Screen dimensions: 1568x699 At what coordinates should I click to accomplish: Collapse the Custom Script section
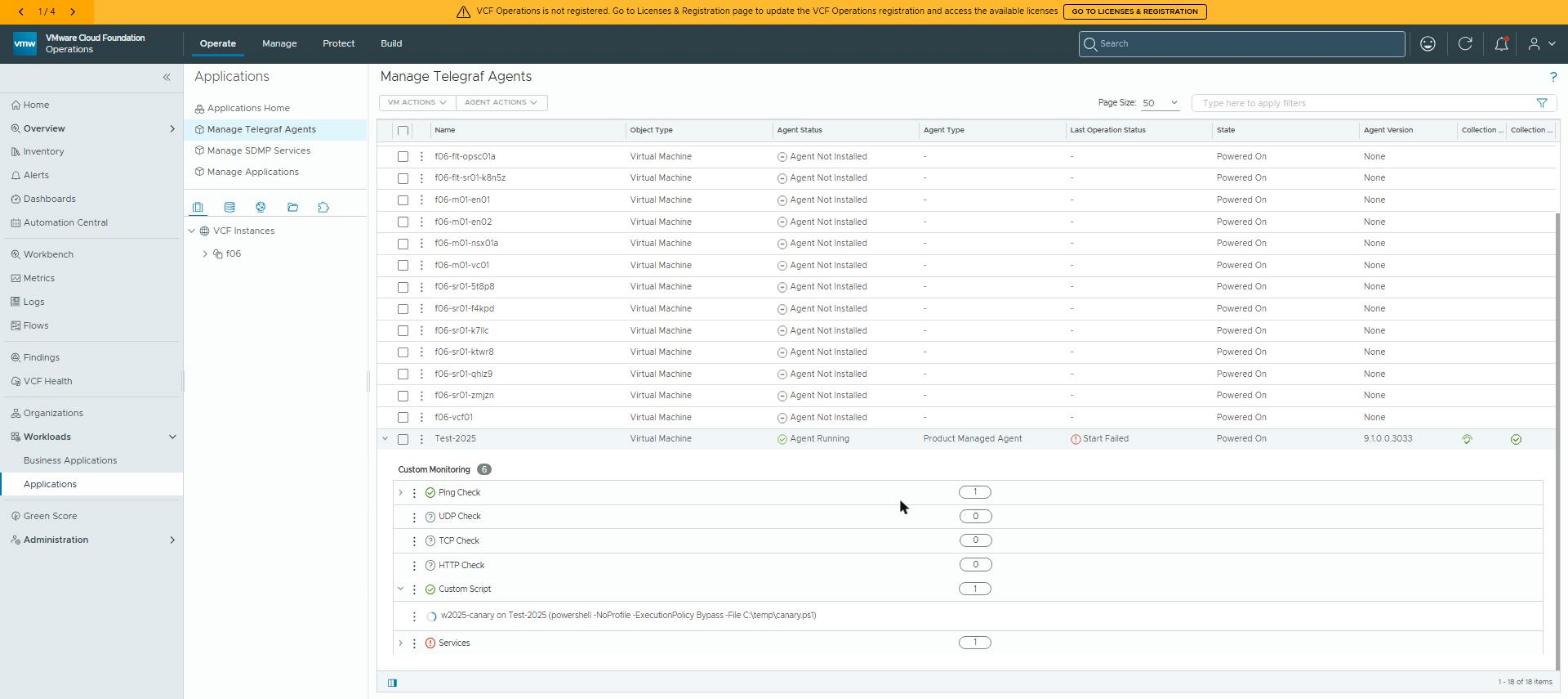[400, 589]
